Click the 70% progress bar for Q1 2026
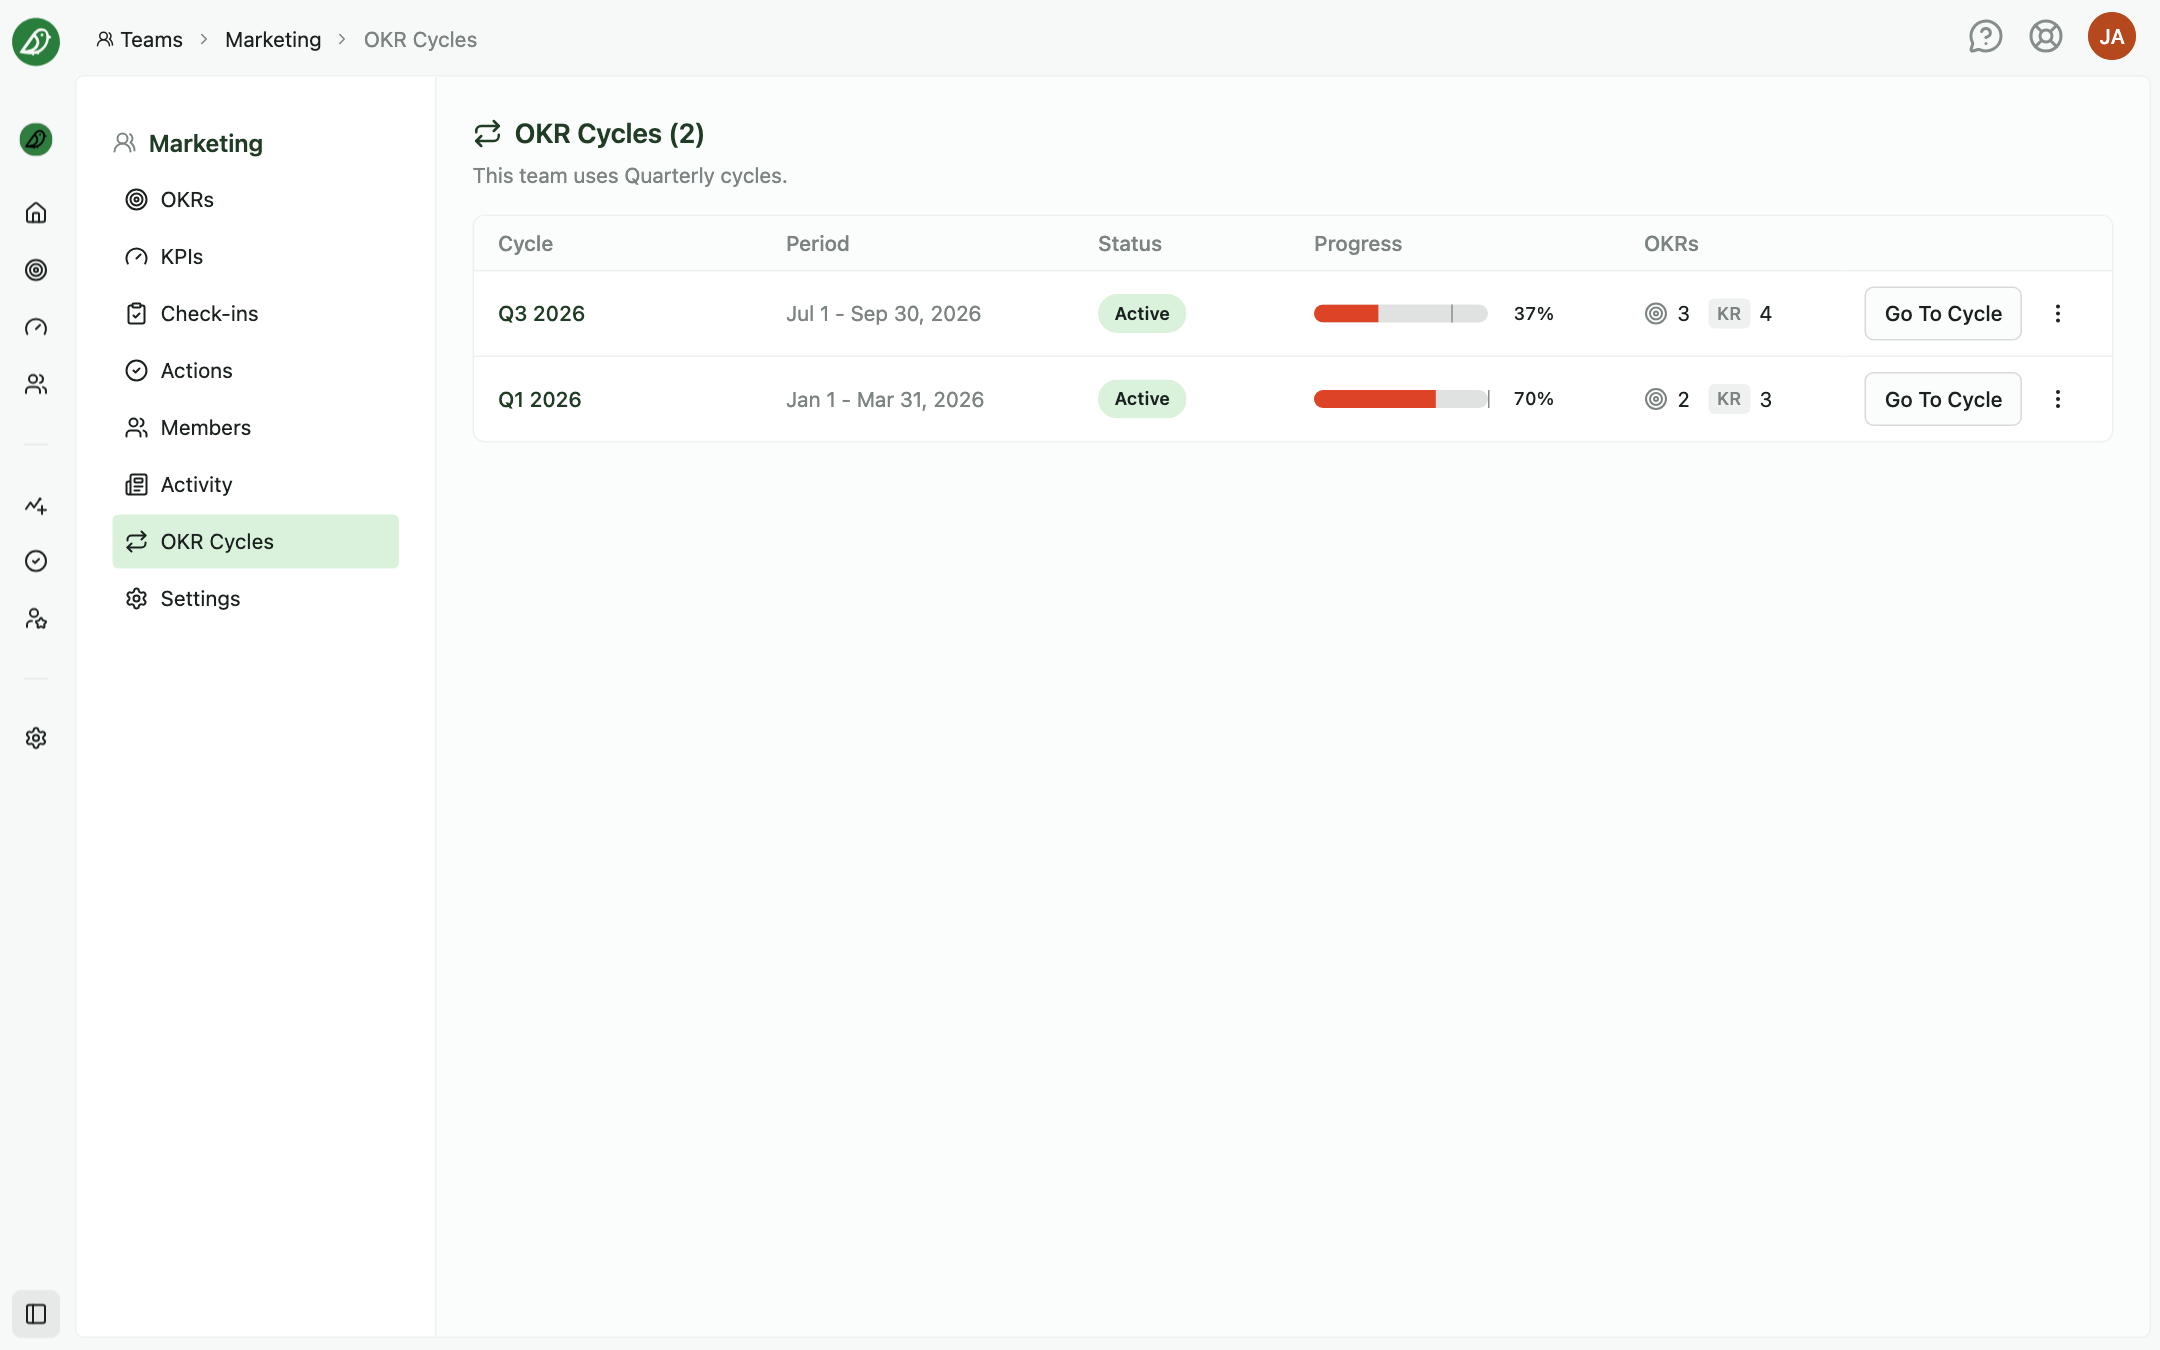This screenshot has width=2160, height=1350. (x=1400, y=399)
